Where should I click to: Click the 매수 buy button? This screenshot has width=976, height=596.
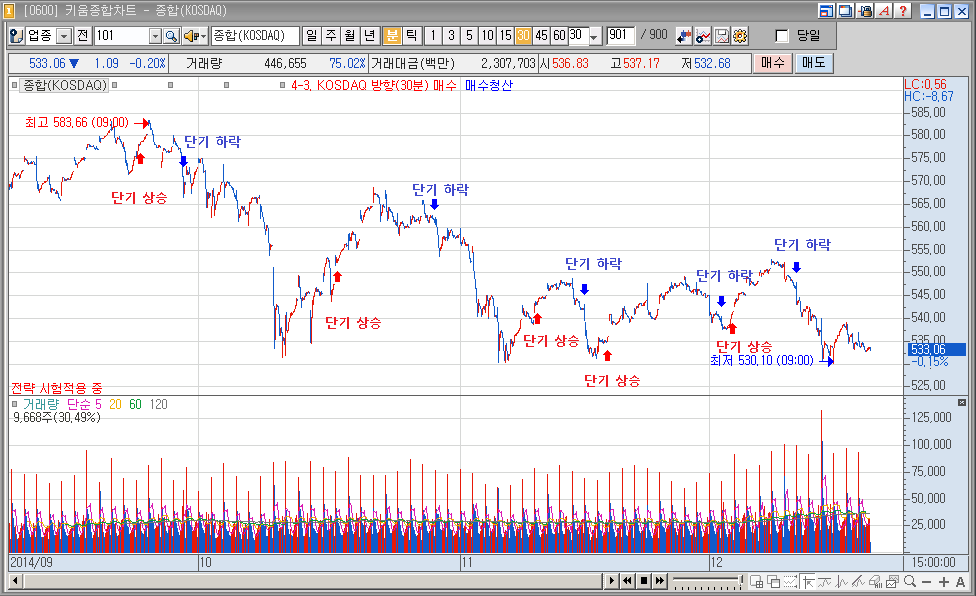tap(772, 63)
